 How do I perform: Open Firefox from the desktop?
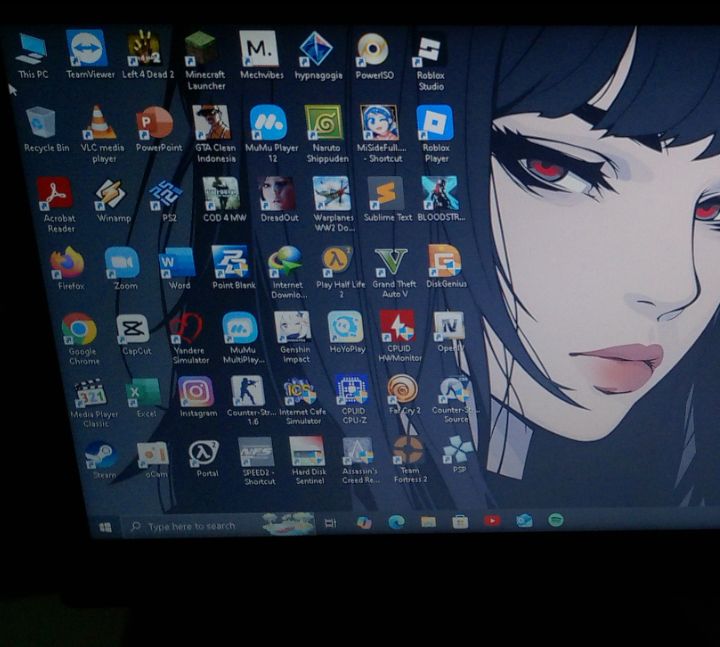tap(69, 268)
